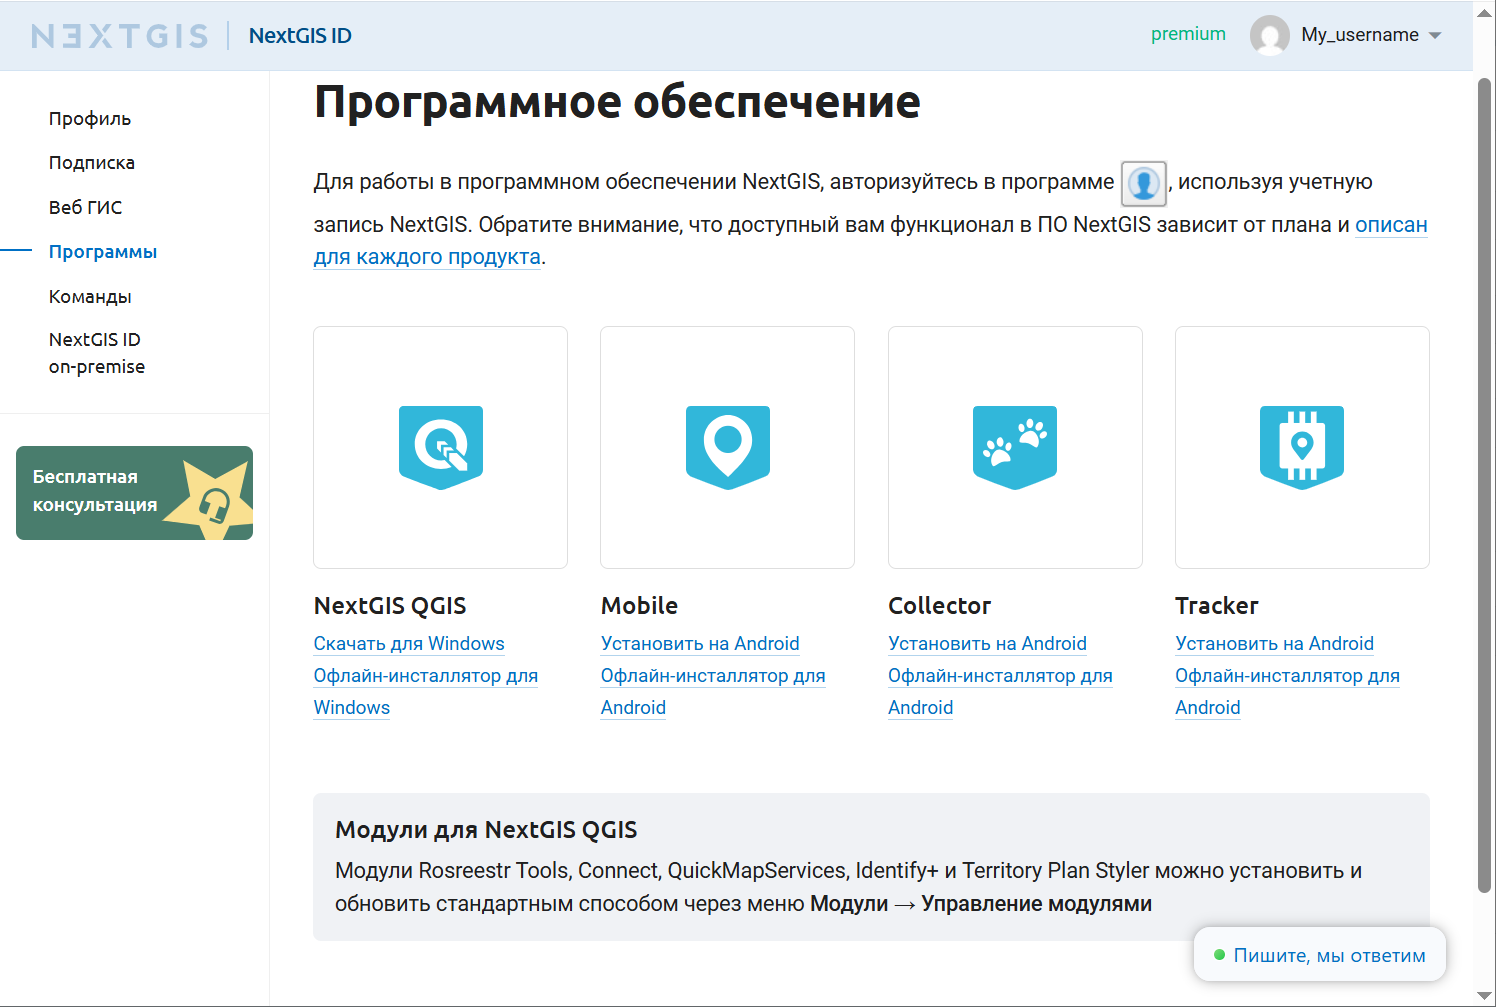The image size is (1496, 1007).
Task: Select Команды in the sidebar
Action: click(90, 297)
